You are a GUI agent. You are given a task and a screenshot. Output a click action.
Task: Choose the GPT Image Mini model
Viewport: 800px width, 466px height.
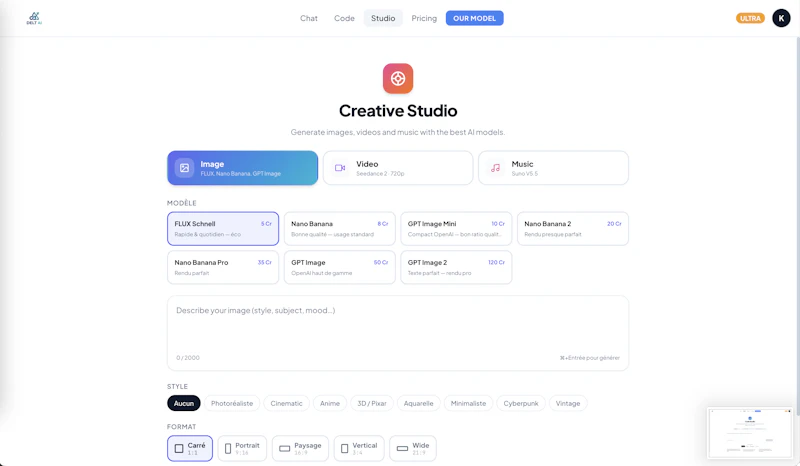(456, 229)
